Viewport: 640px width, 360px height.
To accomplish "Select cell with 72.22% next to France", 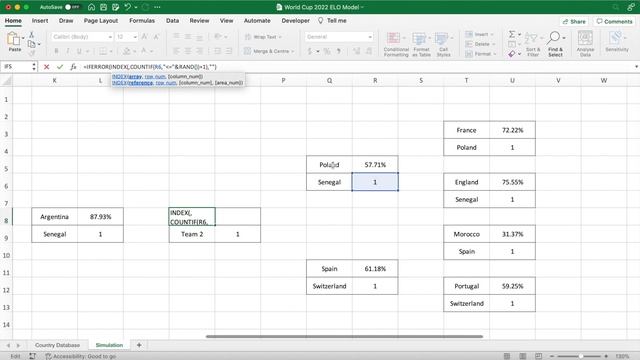I will point(512,130).
